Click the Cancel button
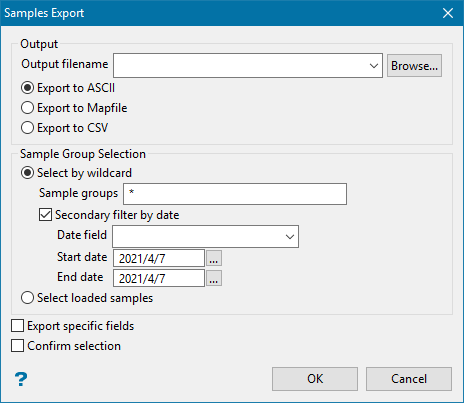This screenshot has height=403, width=464. 409,379
